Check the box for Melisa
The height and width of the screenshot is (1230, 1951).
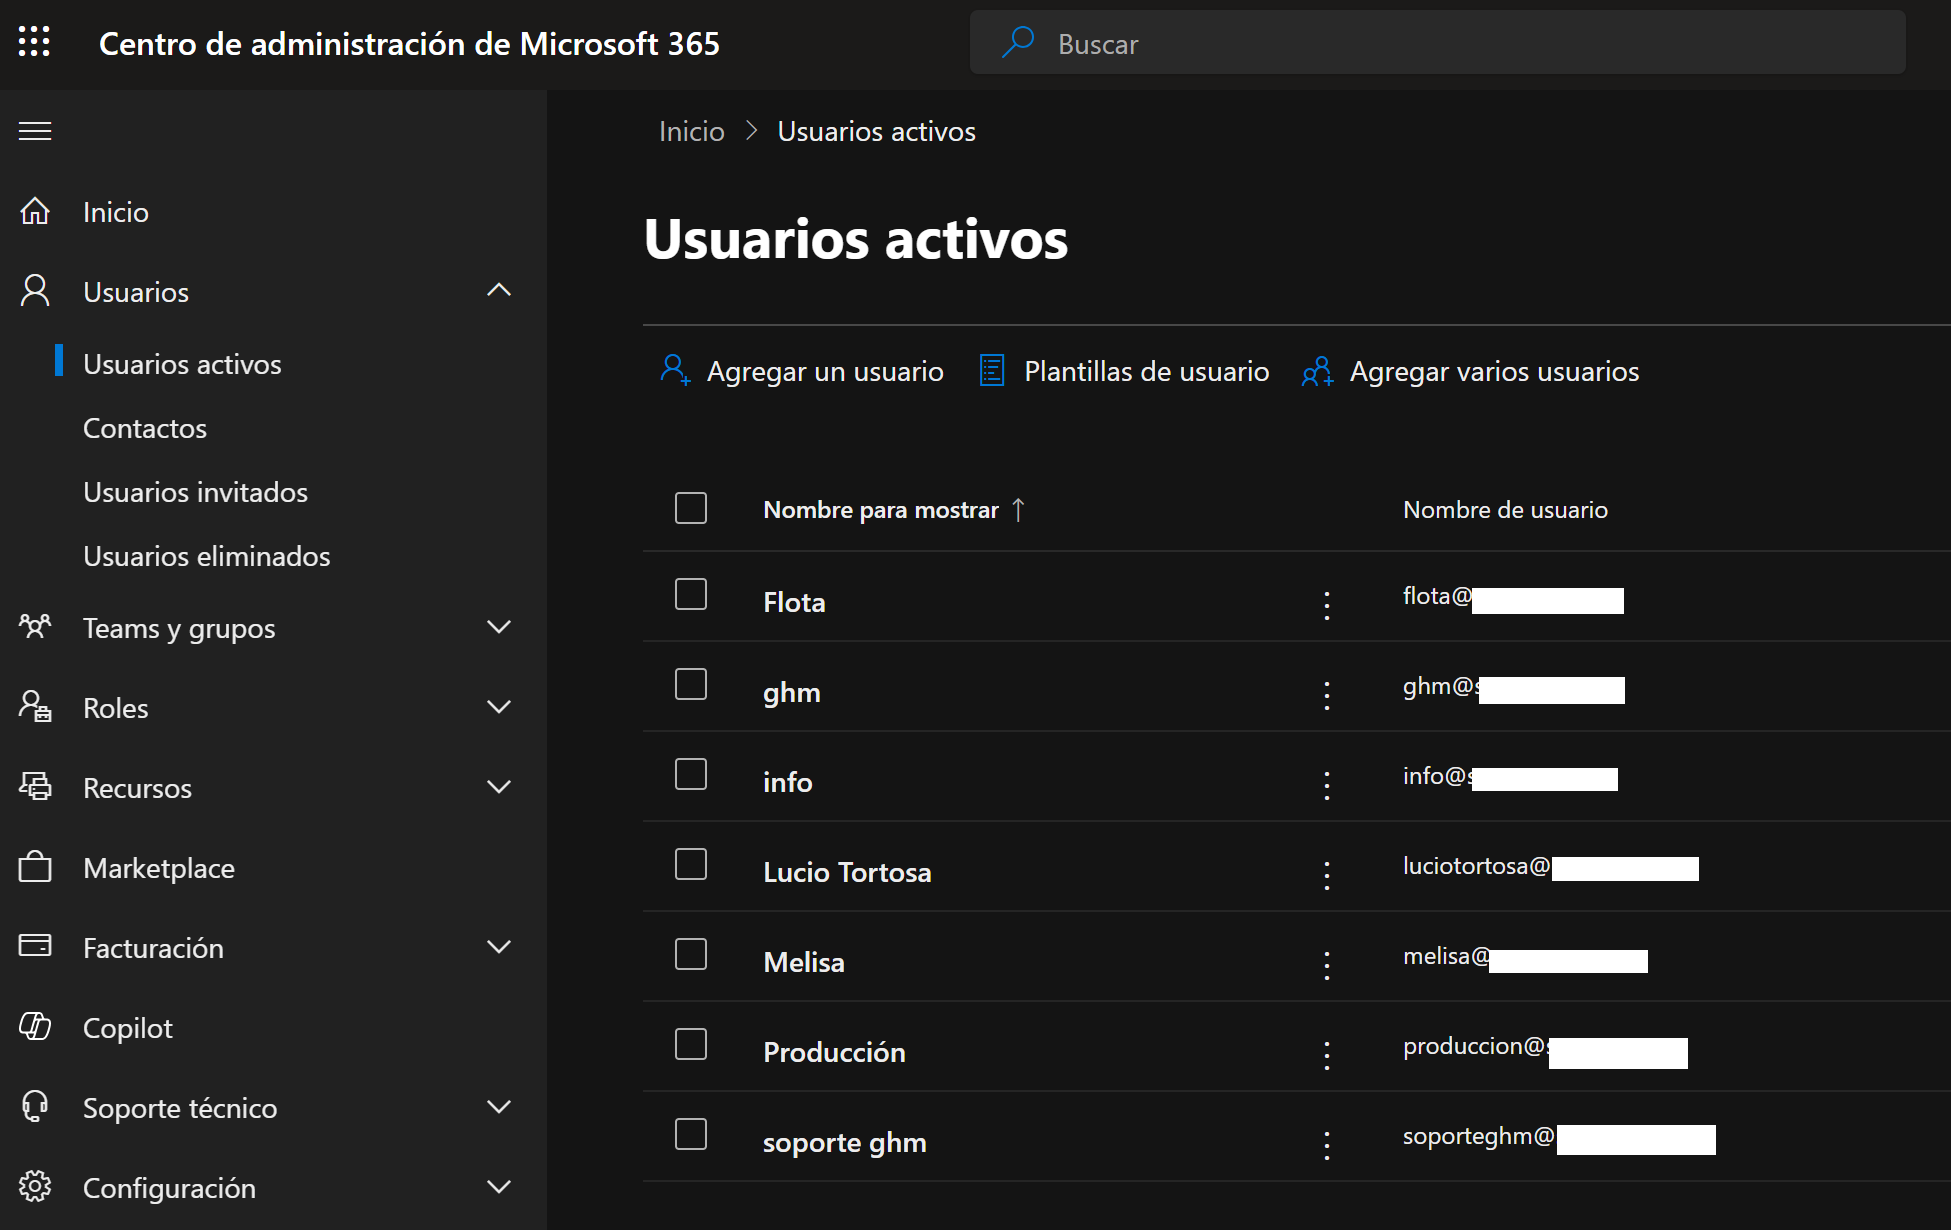pyautogui.click(x=691, y=954)
